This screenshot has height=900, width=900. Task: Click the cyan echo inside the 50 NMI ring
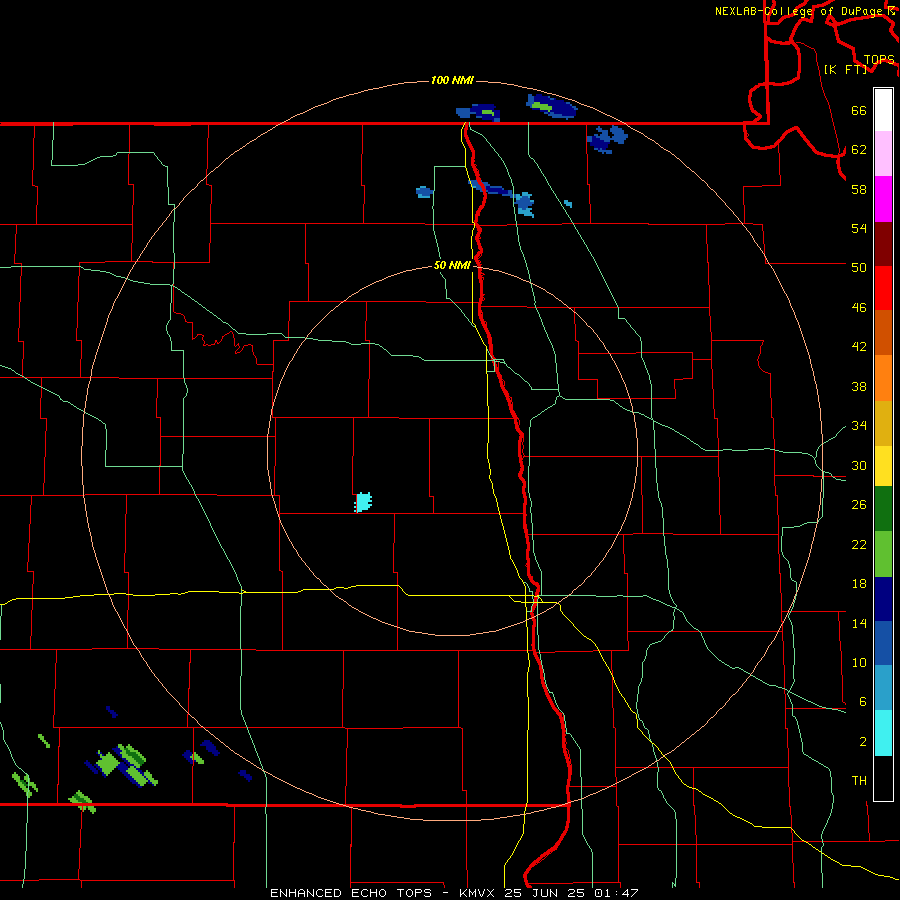click(x=363, y=502)
